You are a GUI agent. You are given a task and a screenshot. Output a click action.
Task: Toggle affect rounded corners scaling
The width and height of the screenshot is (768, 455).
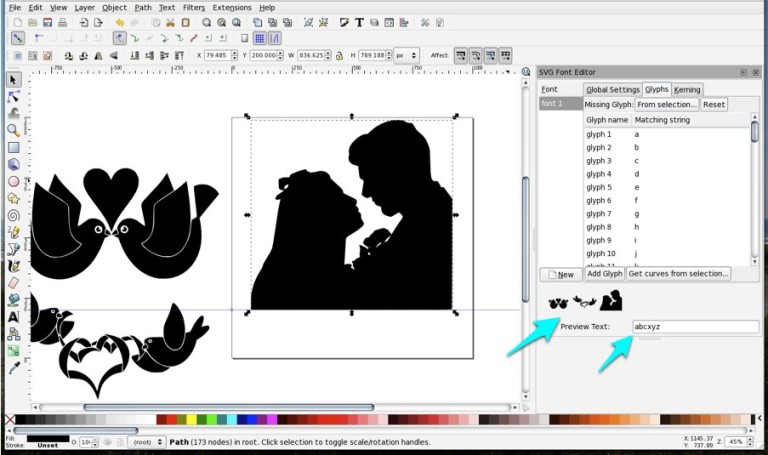(476, 55)
